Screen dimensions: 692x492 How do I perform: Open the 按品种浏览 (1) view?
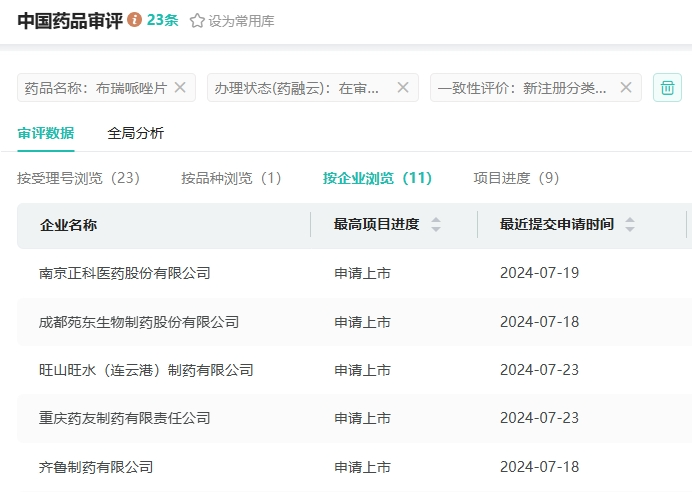coord(231,178)
